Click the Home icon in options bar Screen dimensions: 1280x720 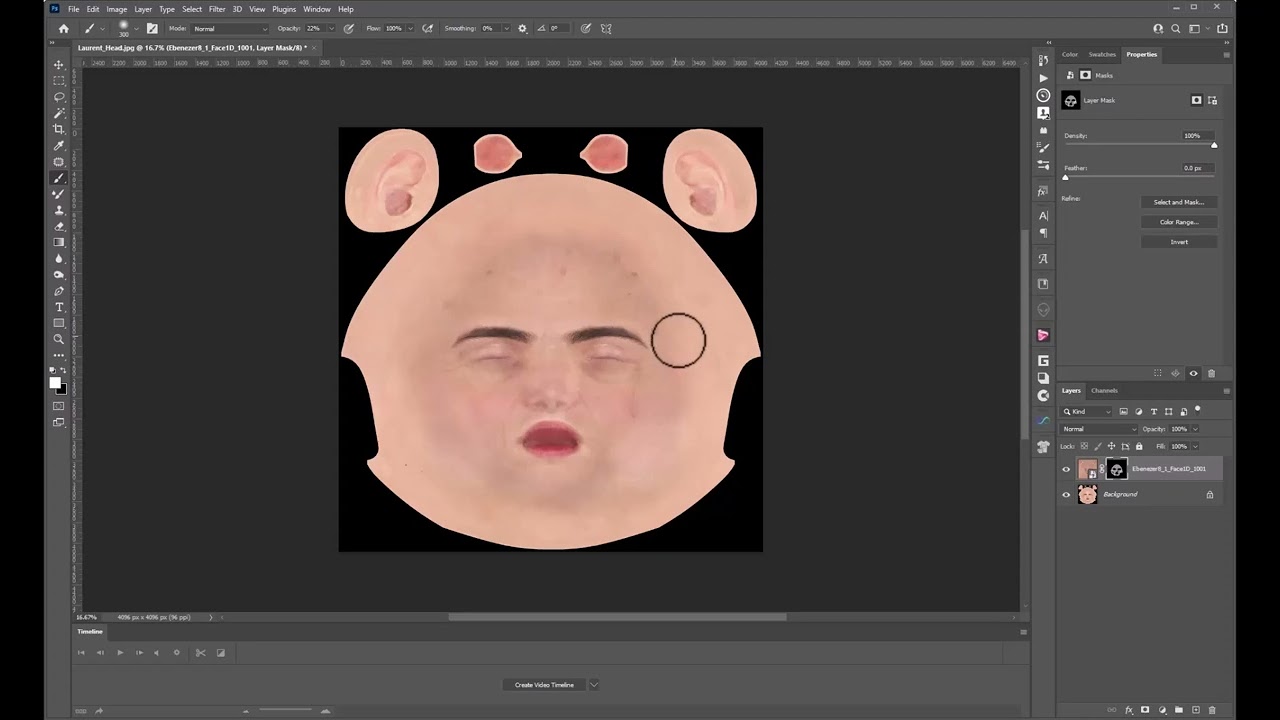pos(64,29)
